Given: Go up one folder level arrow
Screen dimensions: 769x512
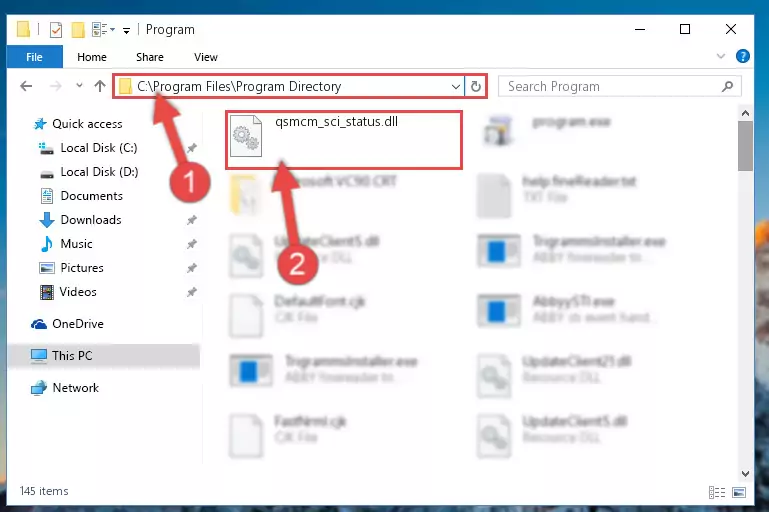Looking at the screenshot, I should [x=100, y=86].
